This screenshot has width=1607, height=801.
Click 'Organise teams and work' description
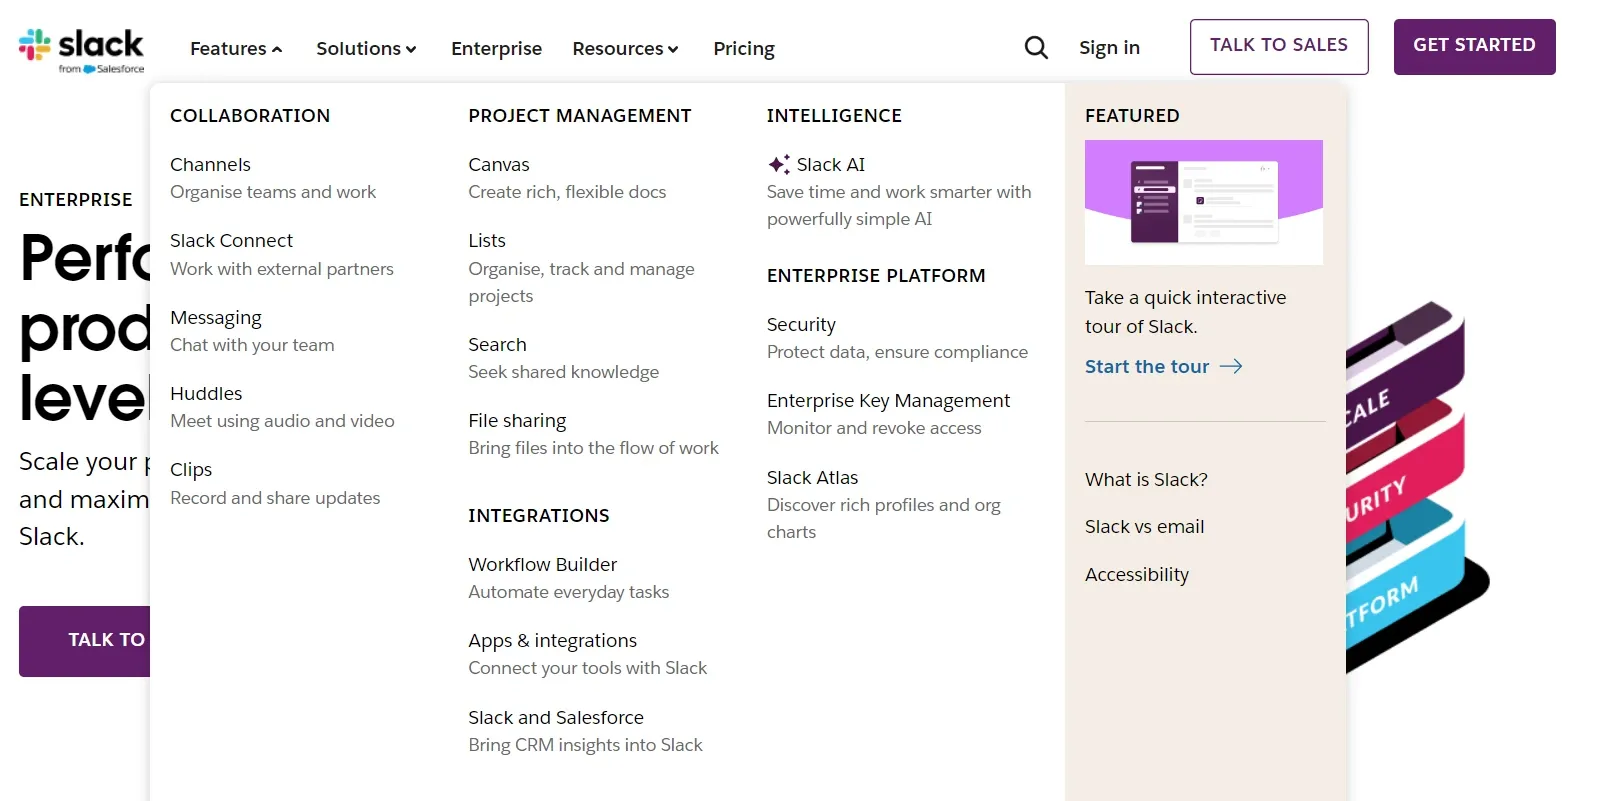click(273, 191)
